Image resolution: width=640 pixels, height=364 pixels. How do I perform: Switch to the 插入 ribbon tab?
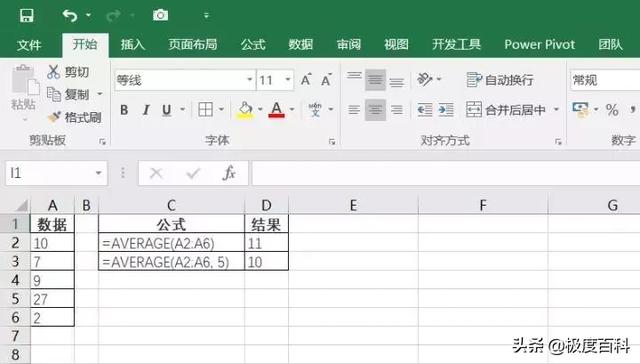tap(133, 44)
